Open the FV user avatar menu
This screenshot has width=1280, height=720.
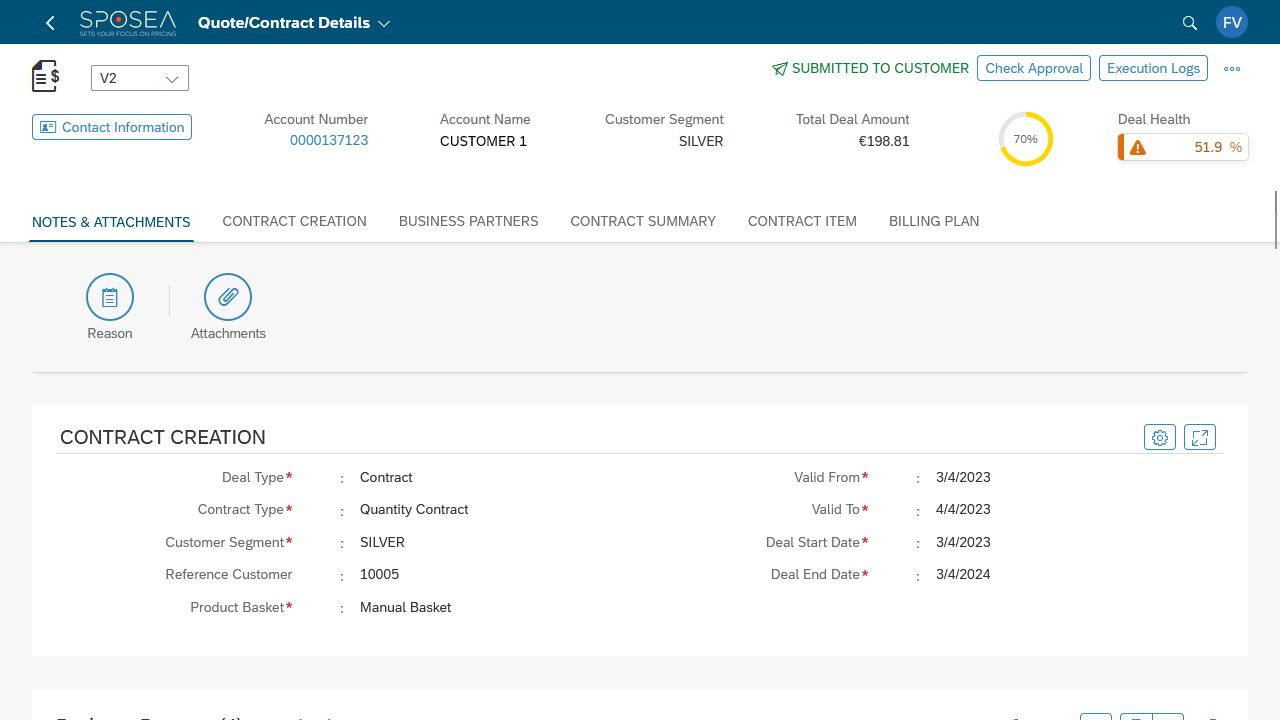coord(1231,21)
